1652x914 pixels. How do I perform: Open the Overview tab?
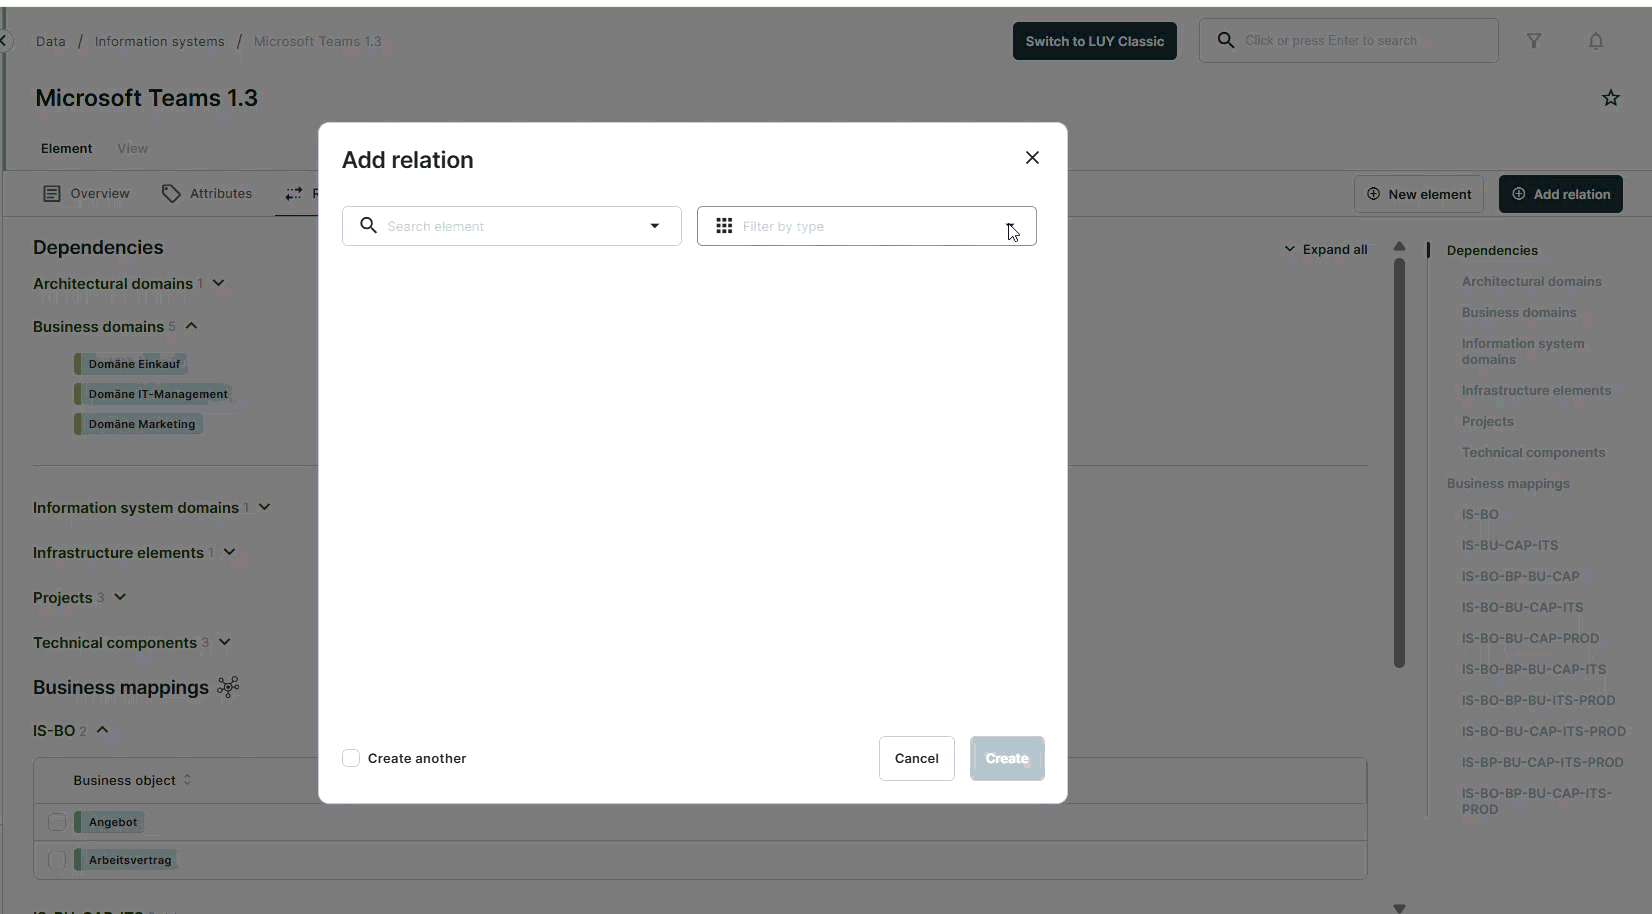[86, 193]
